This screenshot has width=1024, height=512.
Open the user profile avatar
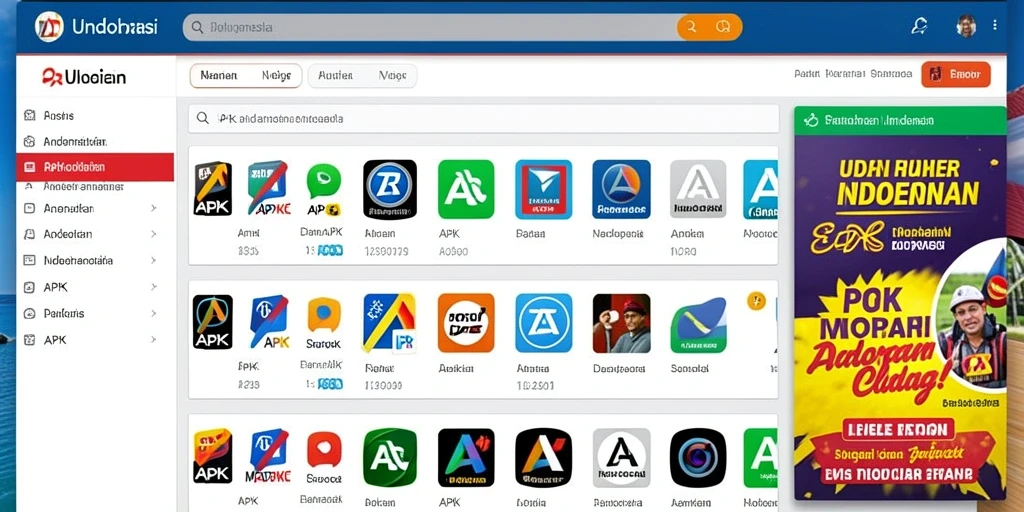click(x=966, y=26)
